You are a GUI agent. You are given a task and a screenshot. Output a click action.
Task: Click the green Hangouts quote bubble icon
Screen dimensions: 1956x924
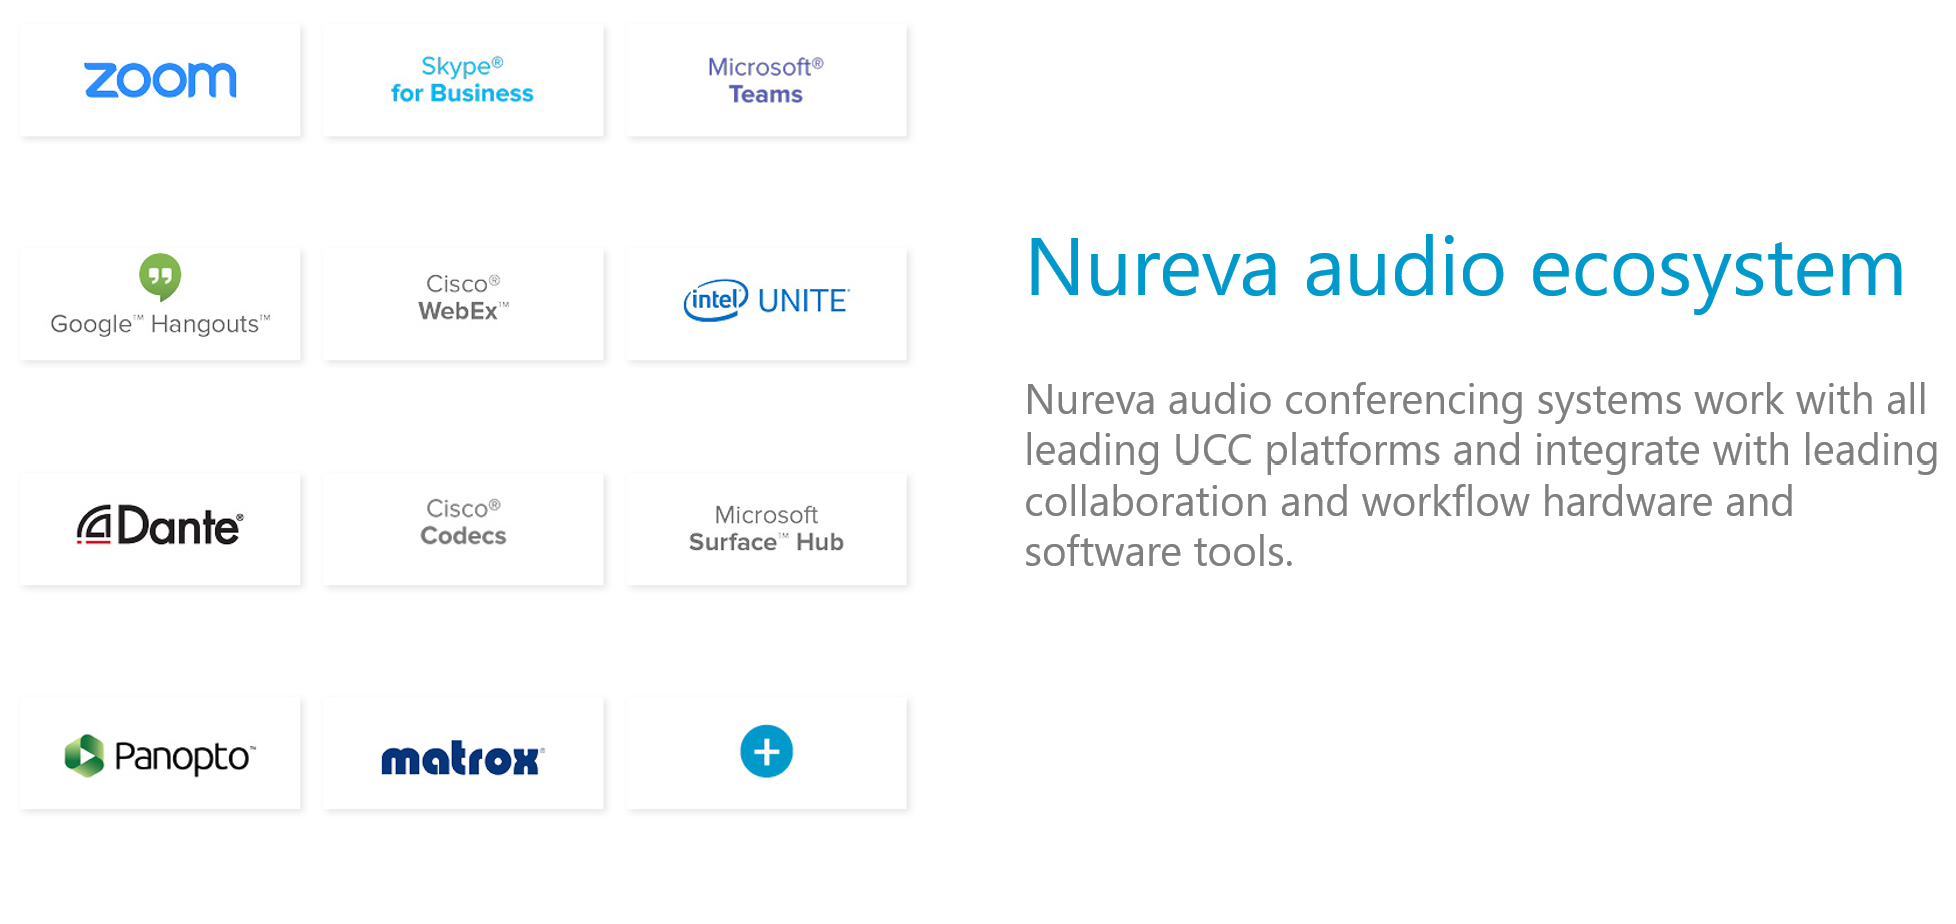point(160,276)
